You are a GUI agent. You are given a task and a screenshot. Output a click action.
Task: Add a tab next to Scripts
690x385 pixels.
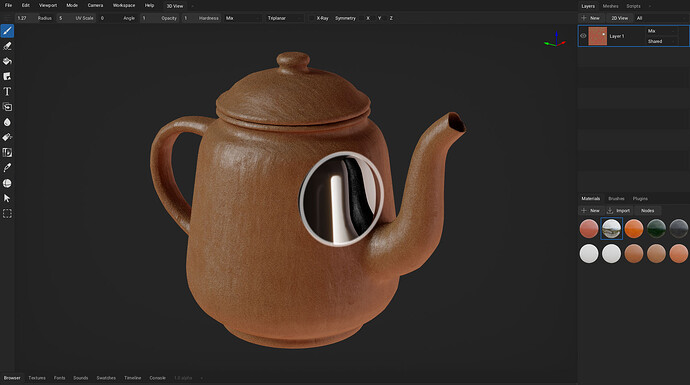pos(650,6)
